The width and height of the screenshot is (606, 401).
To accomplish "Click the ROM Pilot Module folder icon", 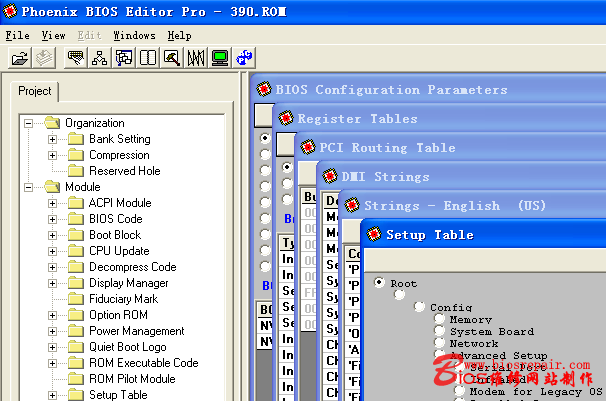I will [76, 379].
